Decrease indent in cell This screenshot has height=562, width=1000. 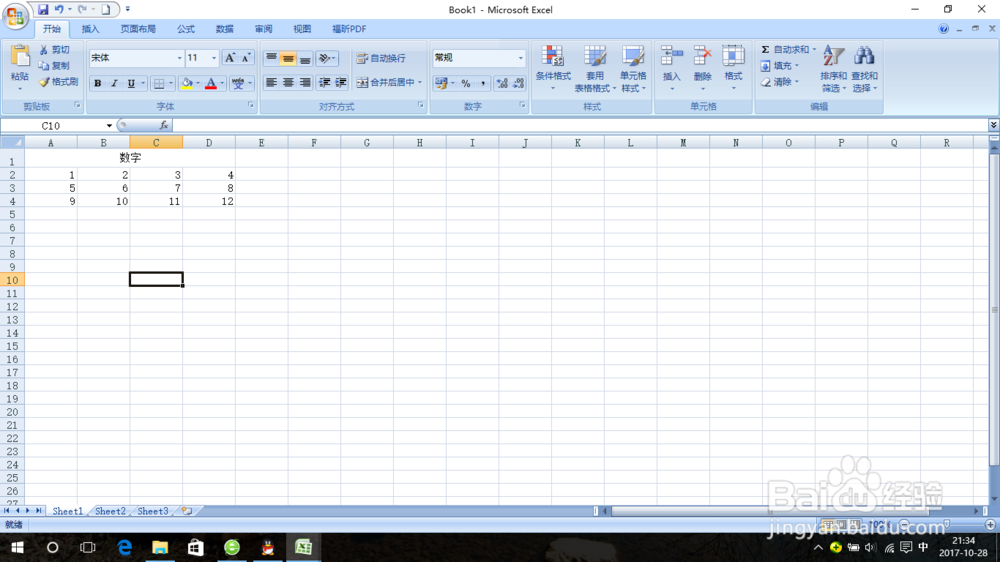[325, 83]
